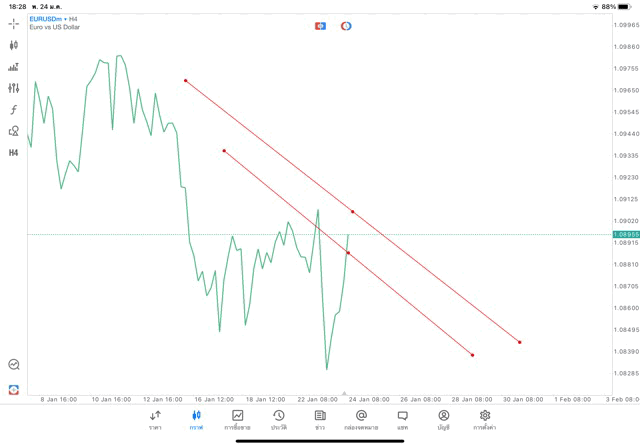Screen dimensions: 640x447
Task: Open the function (f) indicators icon
Action: point(13,110)
